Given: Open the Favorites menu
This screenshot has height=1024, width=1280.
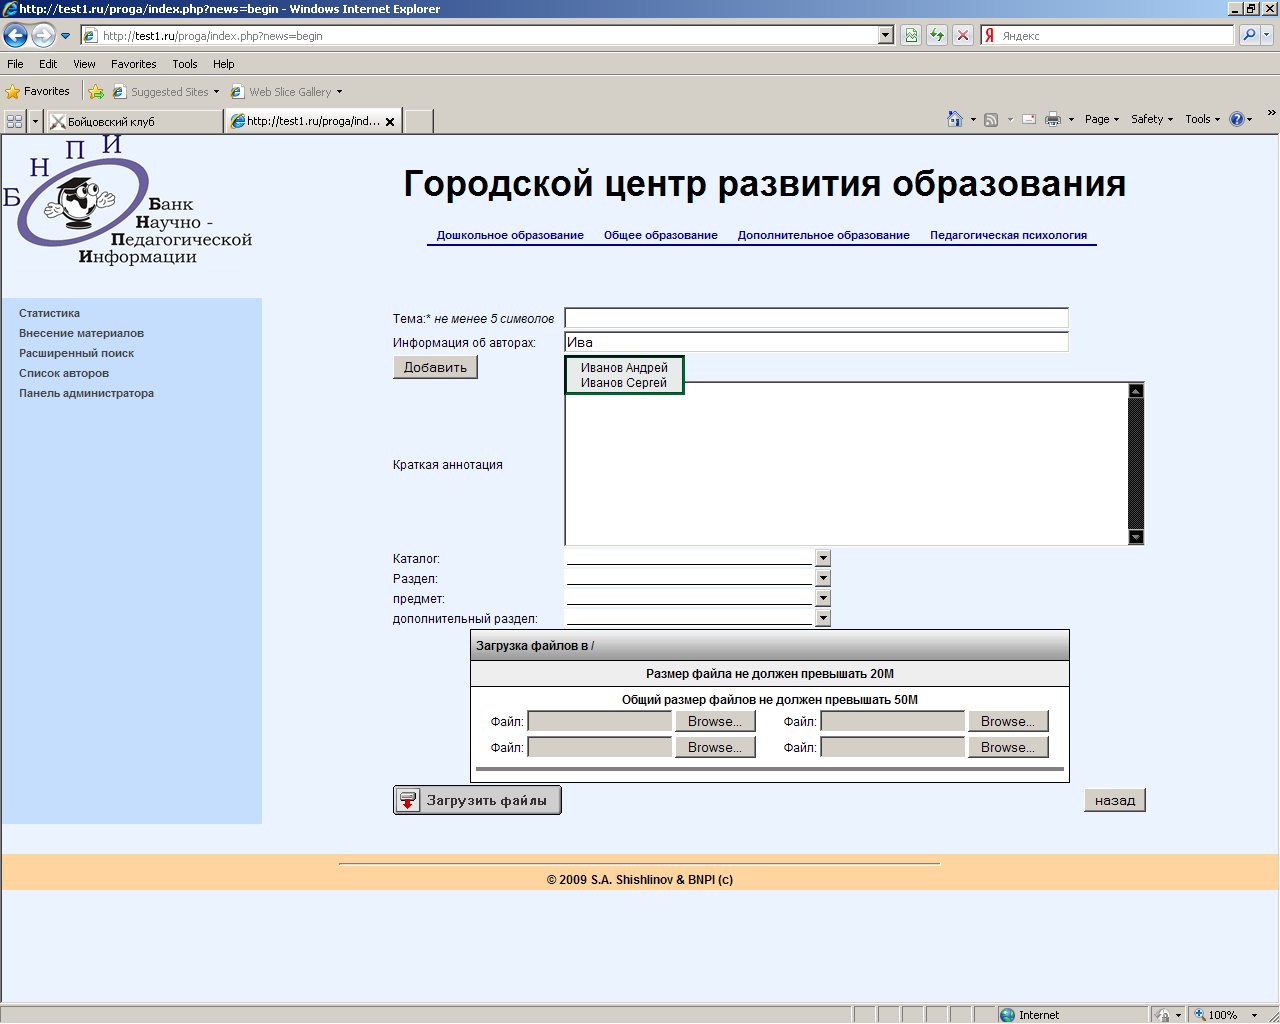Looking at the screenshot, I should (x=134, y=64).
